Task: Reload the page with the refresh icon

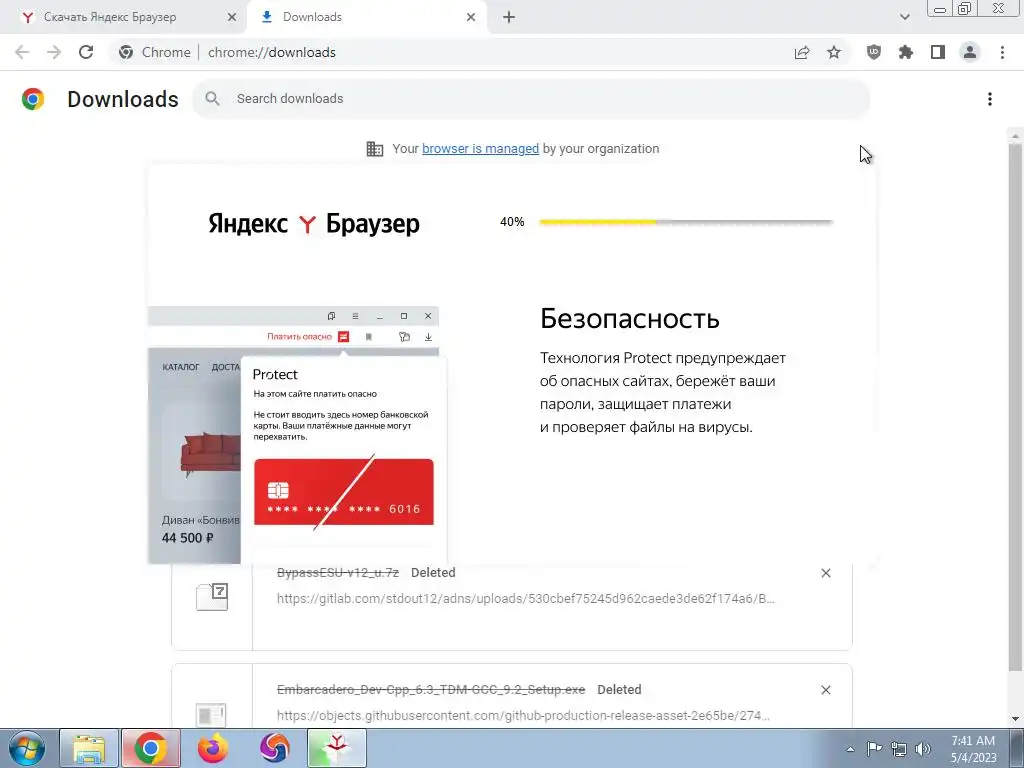Action: coord(86,52)
